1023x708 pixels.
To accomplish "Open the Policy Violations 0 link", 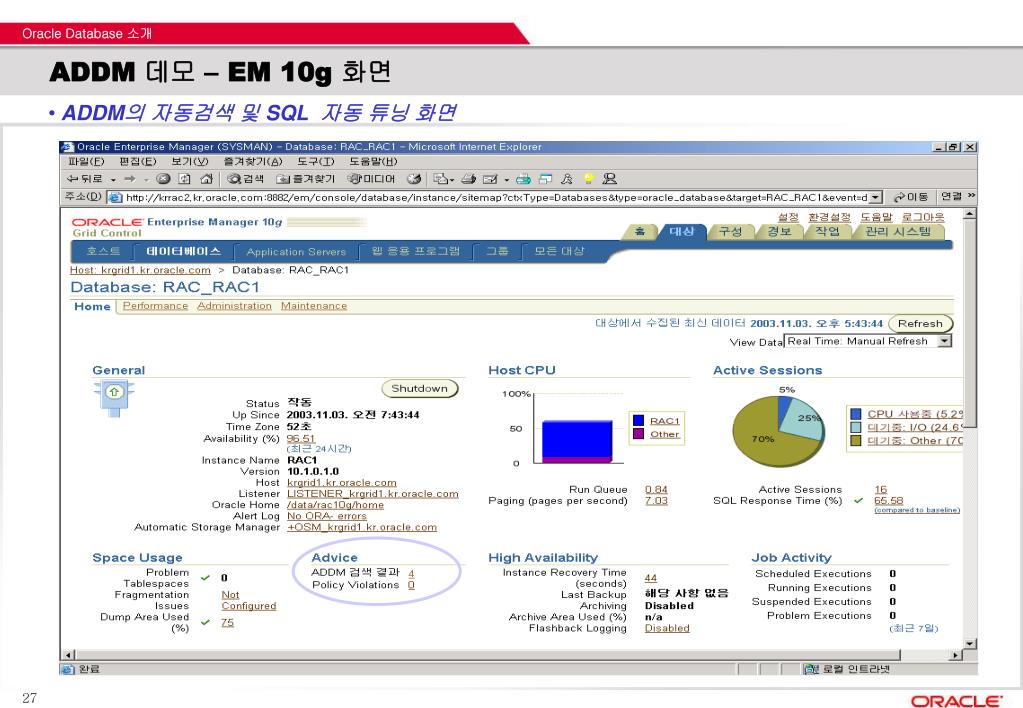I will (411, 585).
